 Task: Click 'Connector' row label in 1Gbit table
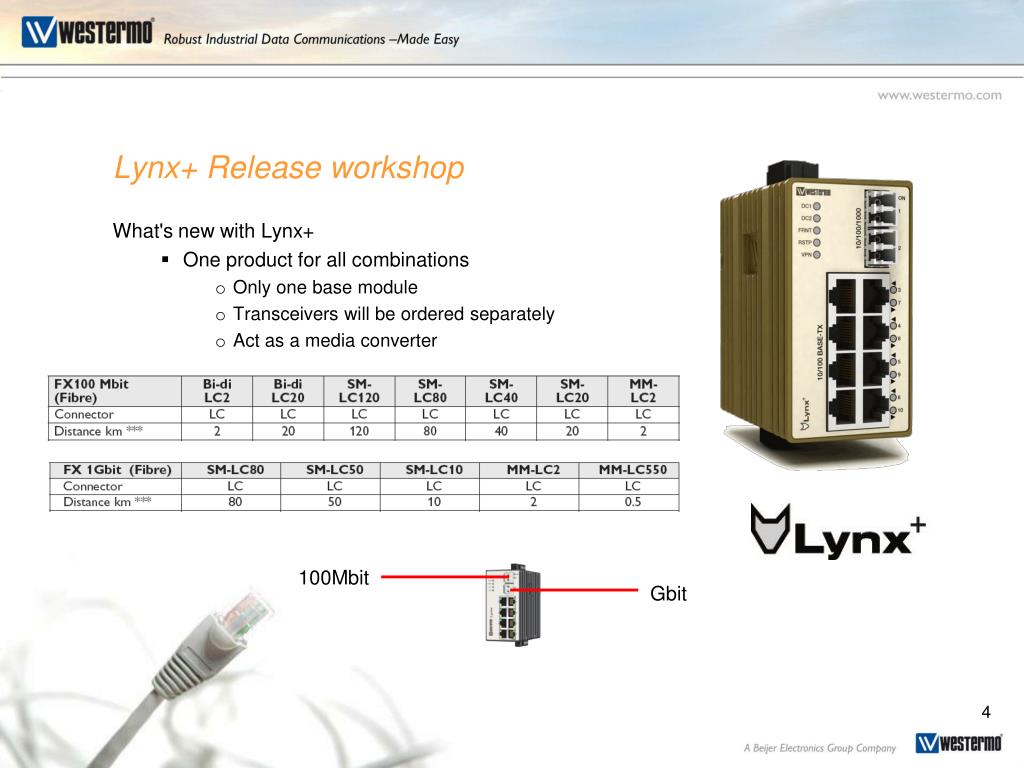click(92, 486)
